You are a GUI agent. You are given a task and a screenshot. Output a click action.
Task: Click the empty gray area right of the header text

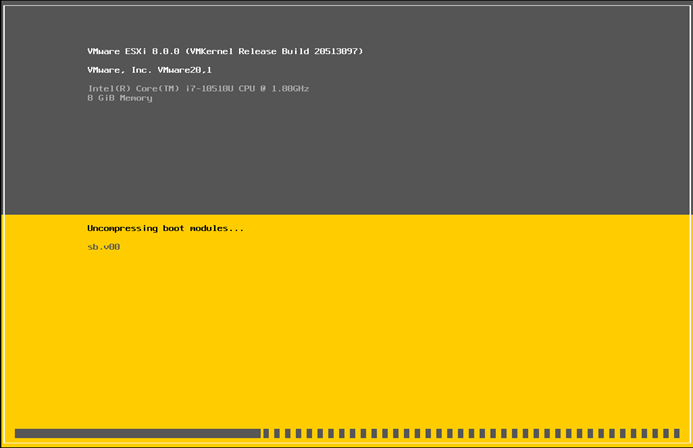click(x=520, y=70)
